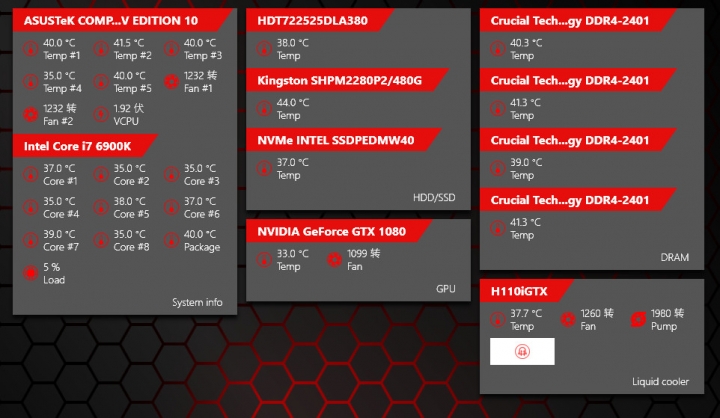Click the 41.5 °C Temp #2 reading
The image size is (720, 418).
pyautogui.click(x=129, y=43)
